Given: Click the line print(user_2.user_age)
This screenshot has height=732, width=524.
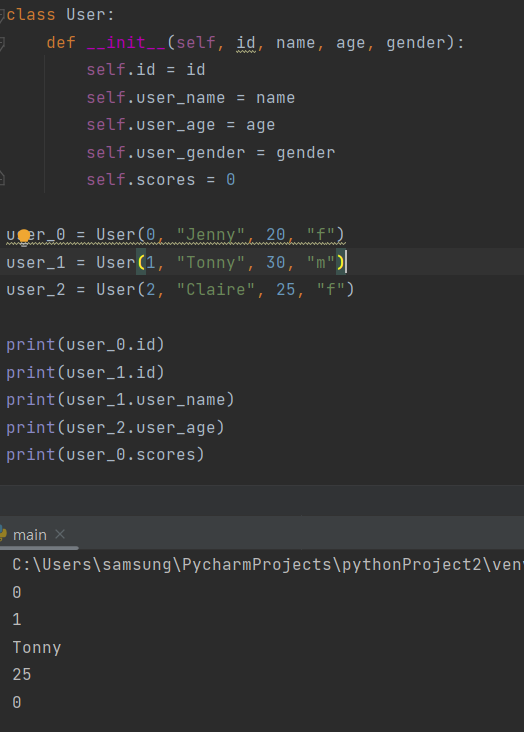Looking at the screenshot, I should [115, 428].
